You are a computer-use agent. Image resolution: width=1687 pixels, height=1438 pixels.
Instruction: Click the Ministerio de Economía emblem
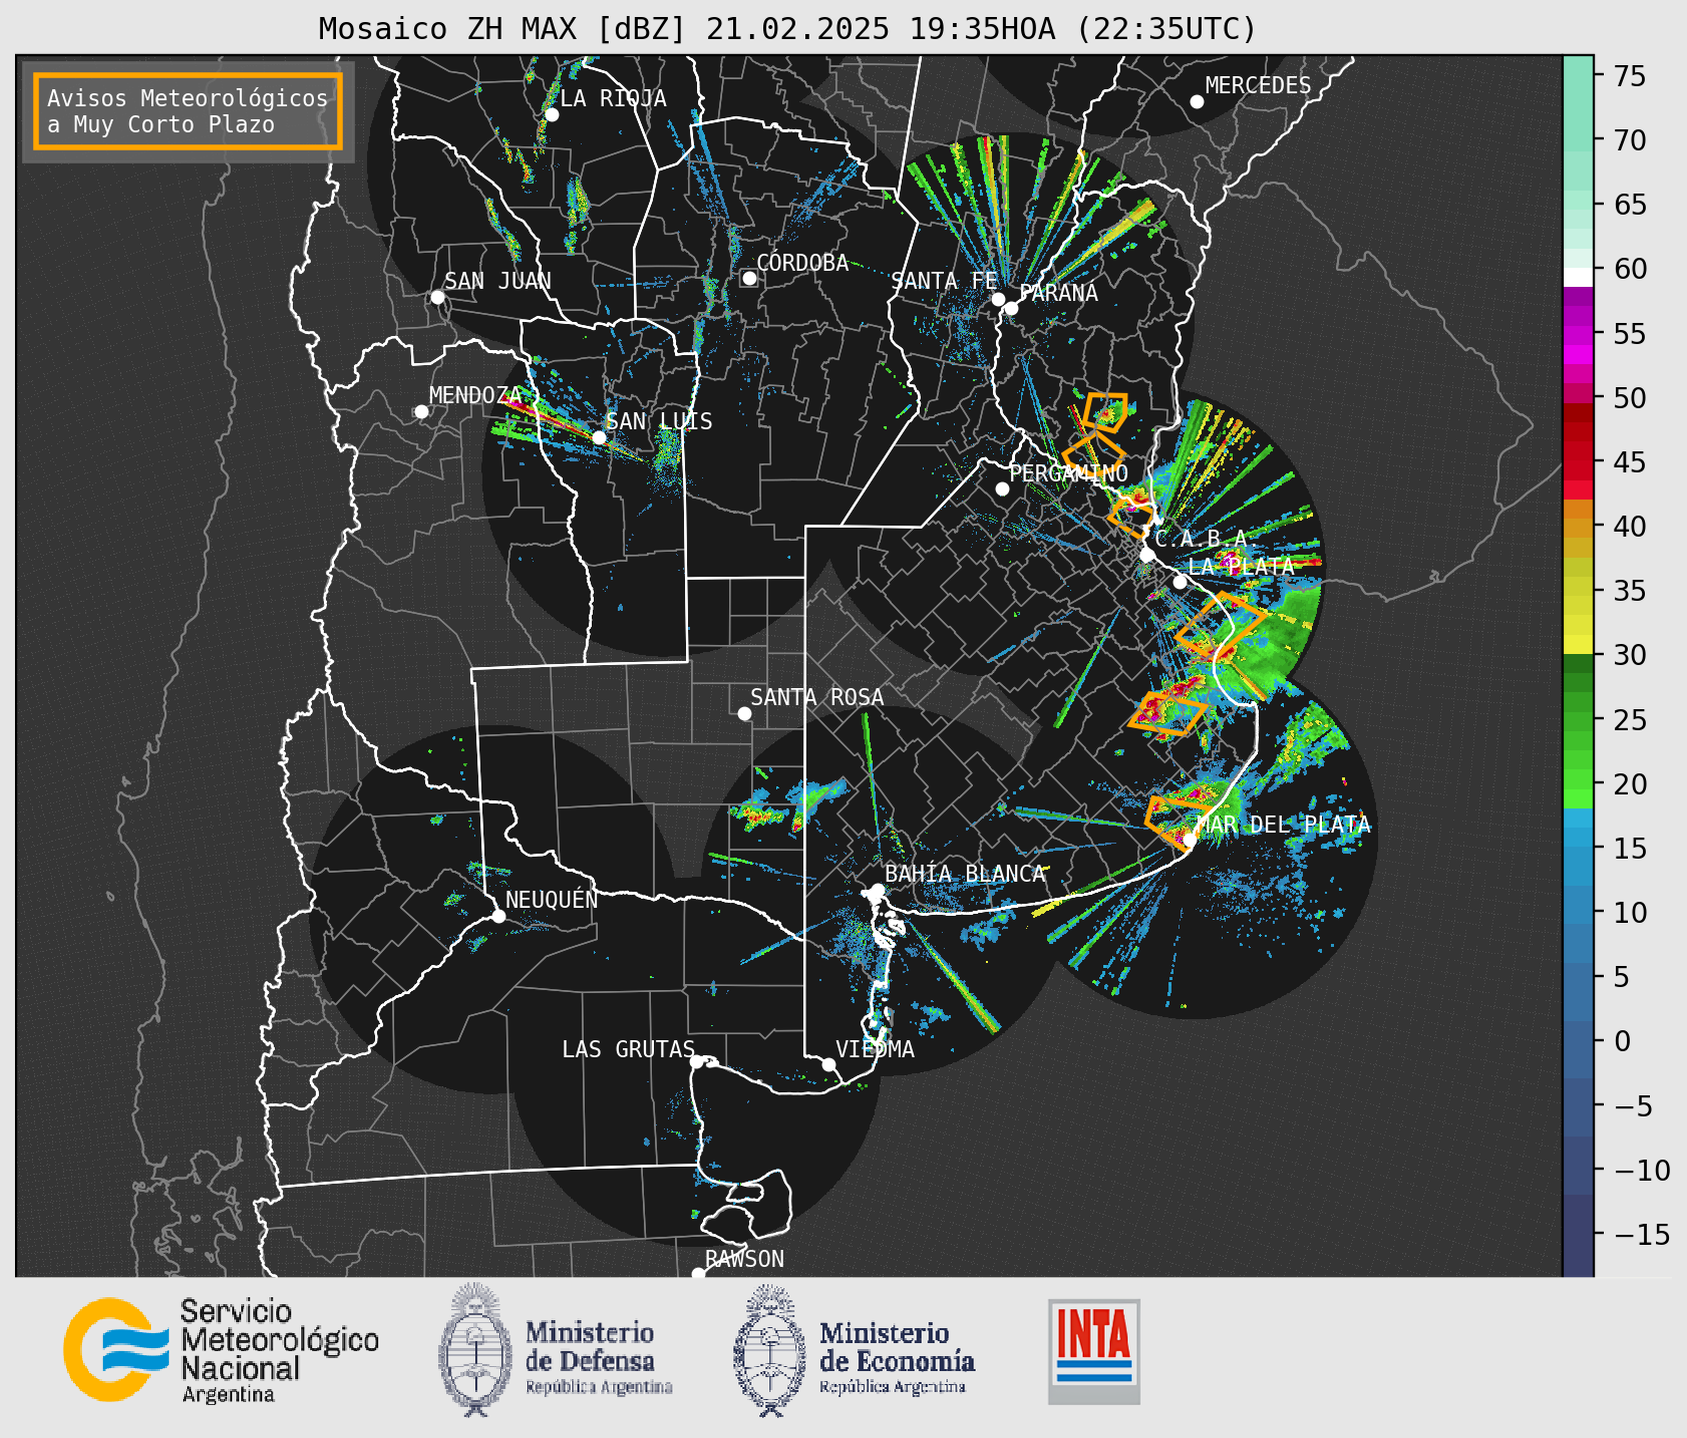coord(769,1350)
